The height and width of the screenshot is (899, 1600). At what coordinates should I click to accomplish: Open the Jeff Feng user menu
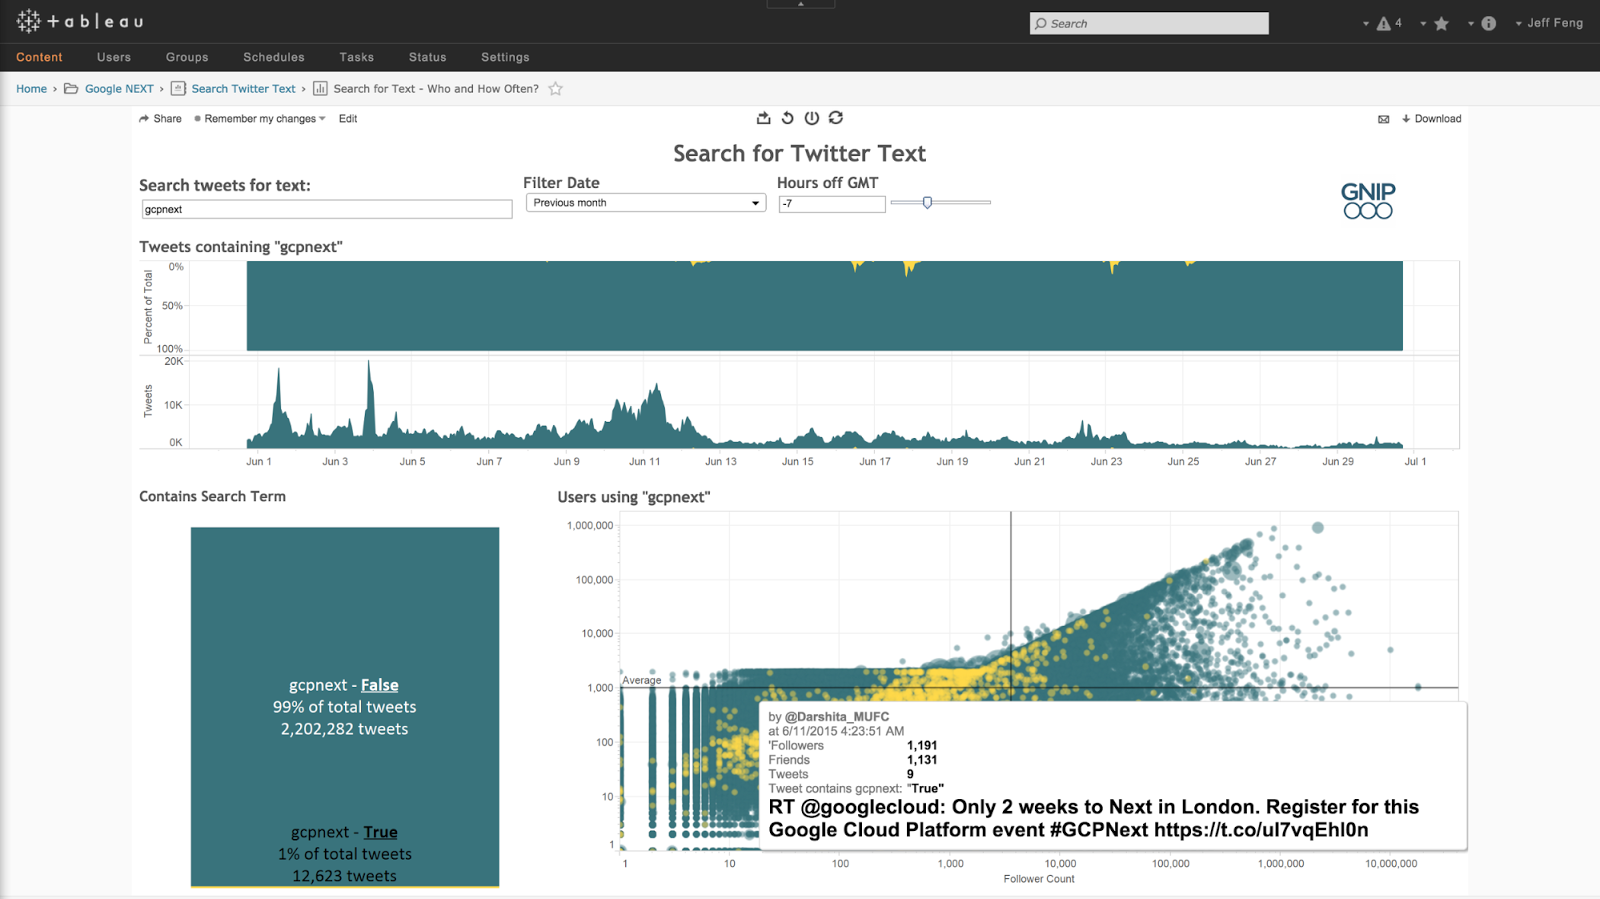click(x=1549, y=23)
